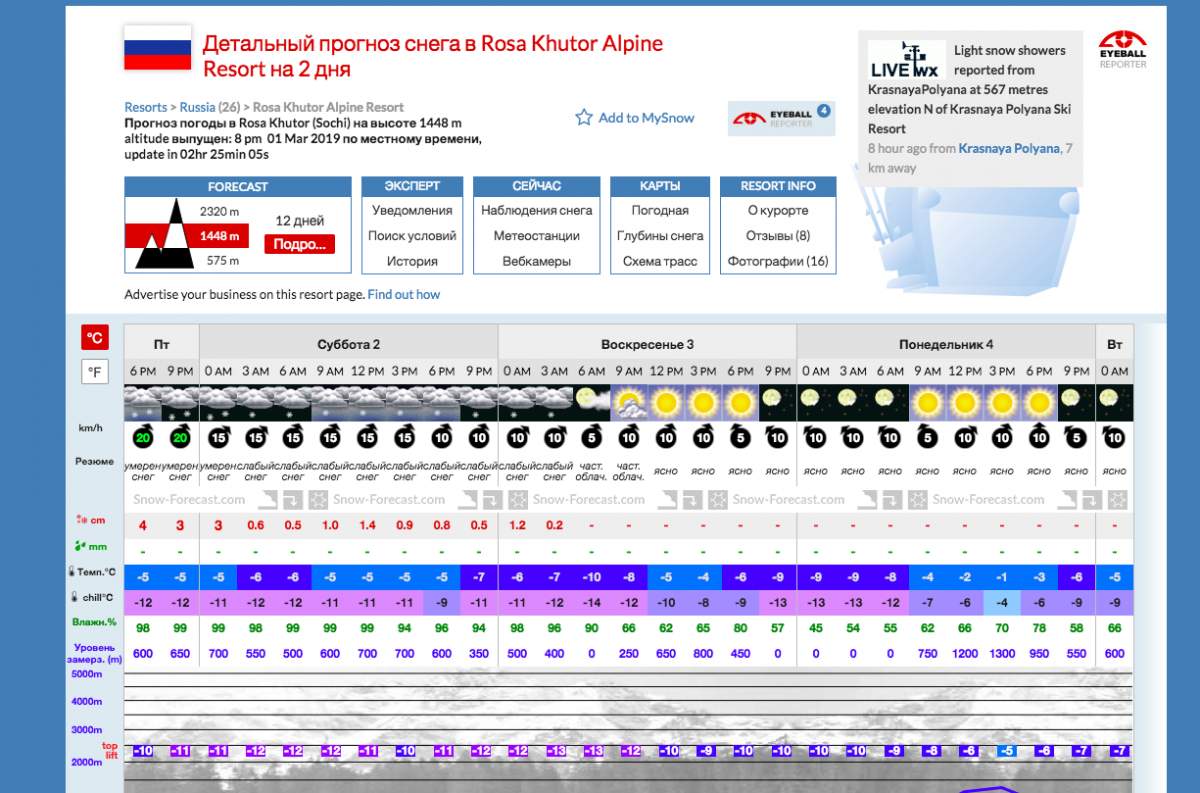1200x793 pixels.
Task: Select the 1448 m elevation forecast
Action: click(x=219, y=236)
